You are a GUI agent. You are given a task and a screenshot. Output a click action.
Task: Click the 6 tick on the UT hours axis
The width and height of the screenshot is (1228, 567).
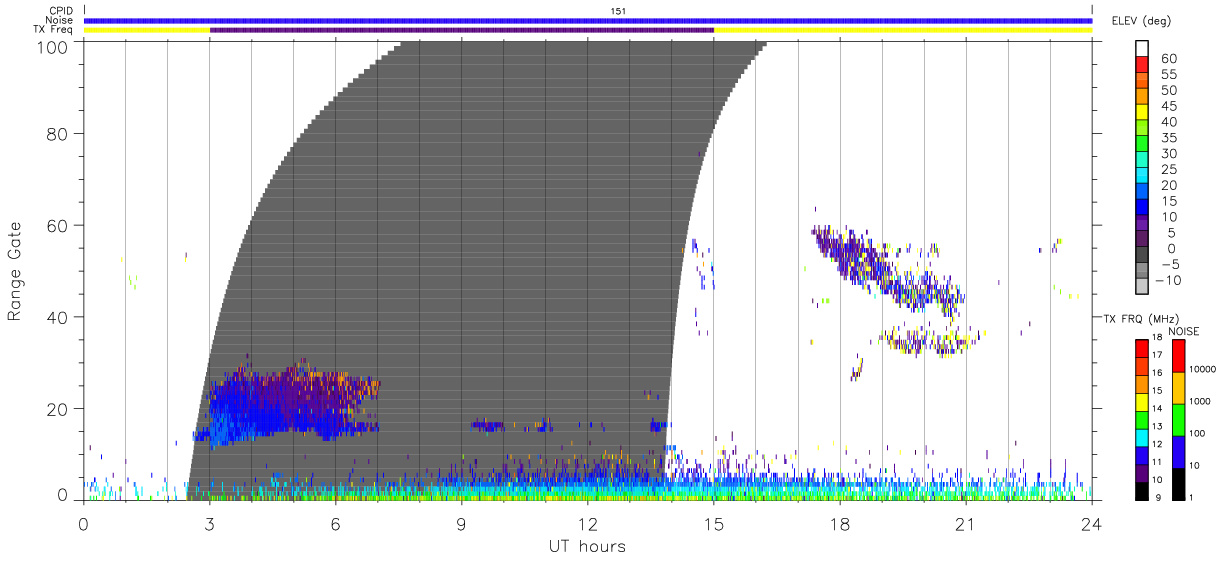(336, 523)
